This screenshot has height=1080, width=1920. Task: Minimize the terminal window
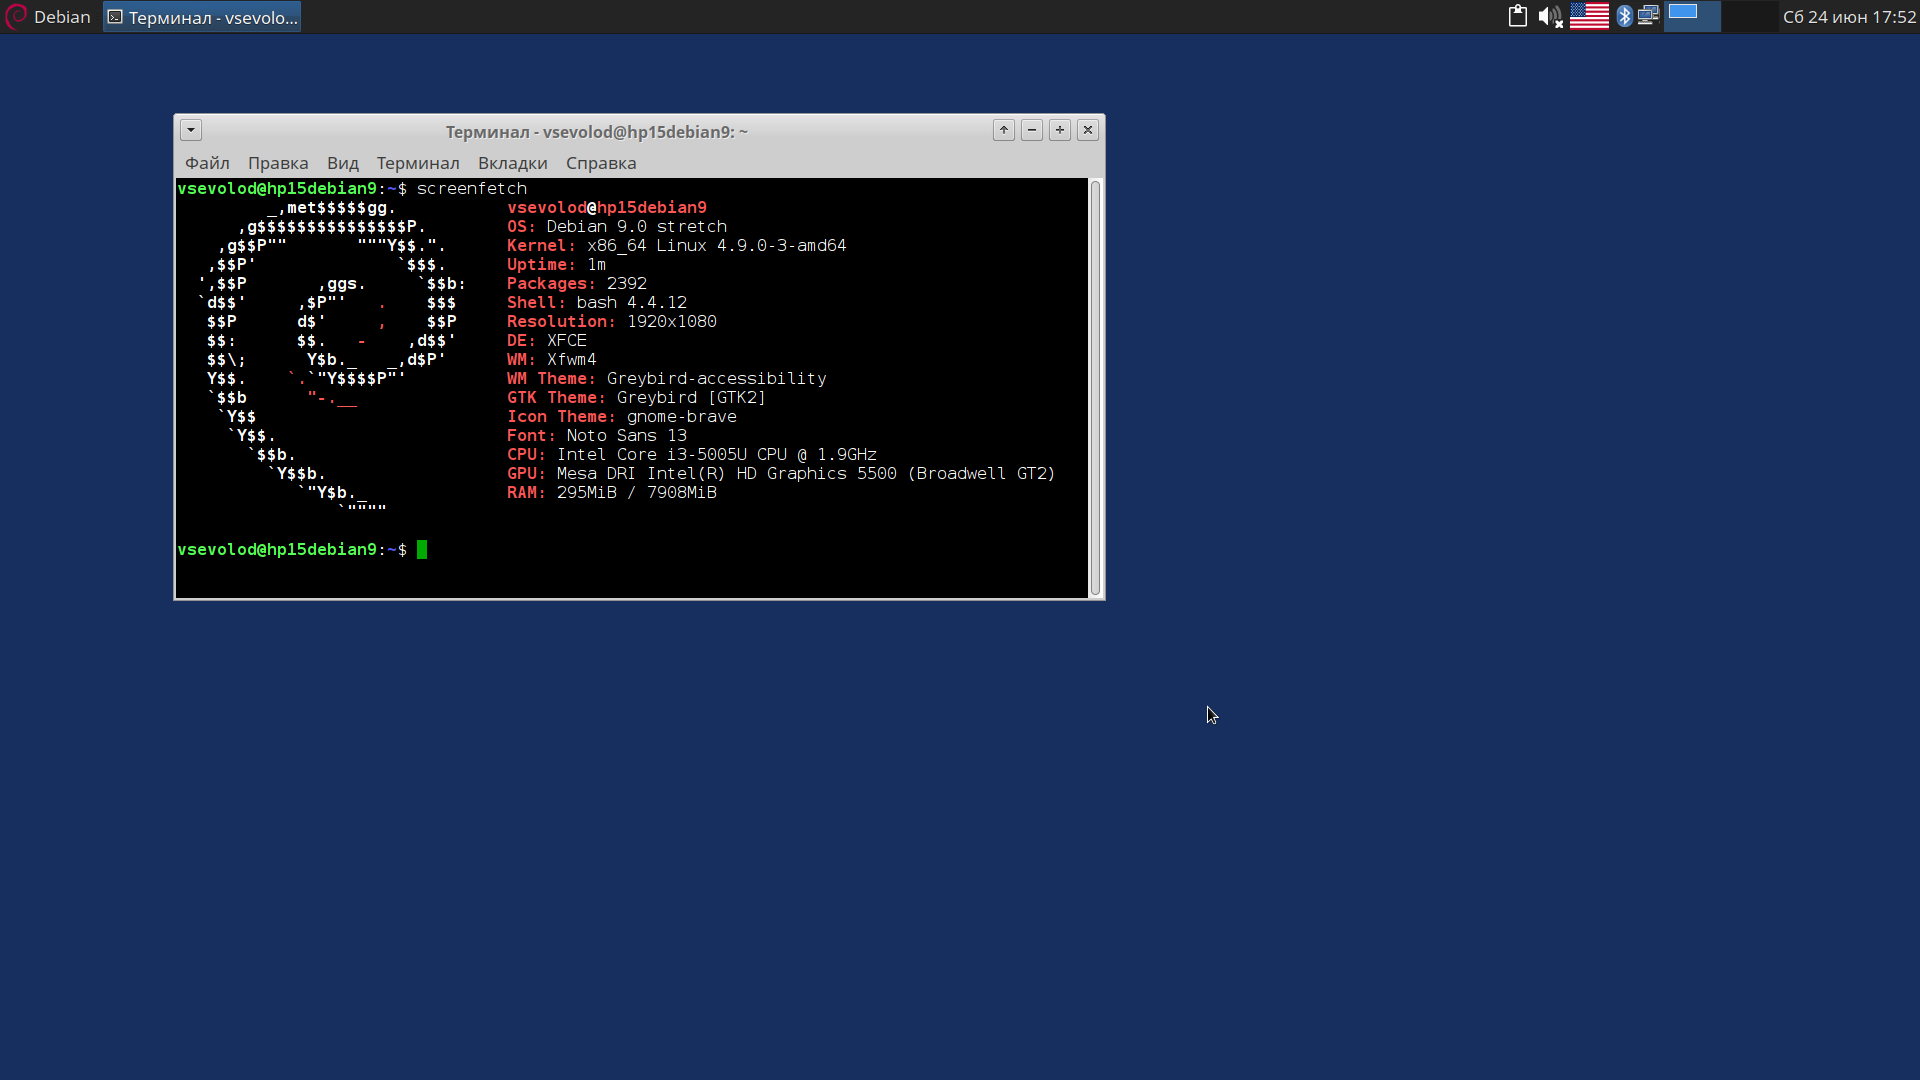(x=1032, y=130)
